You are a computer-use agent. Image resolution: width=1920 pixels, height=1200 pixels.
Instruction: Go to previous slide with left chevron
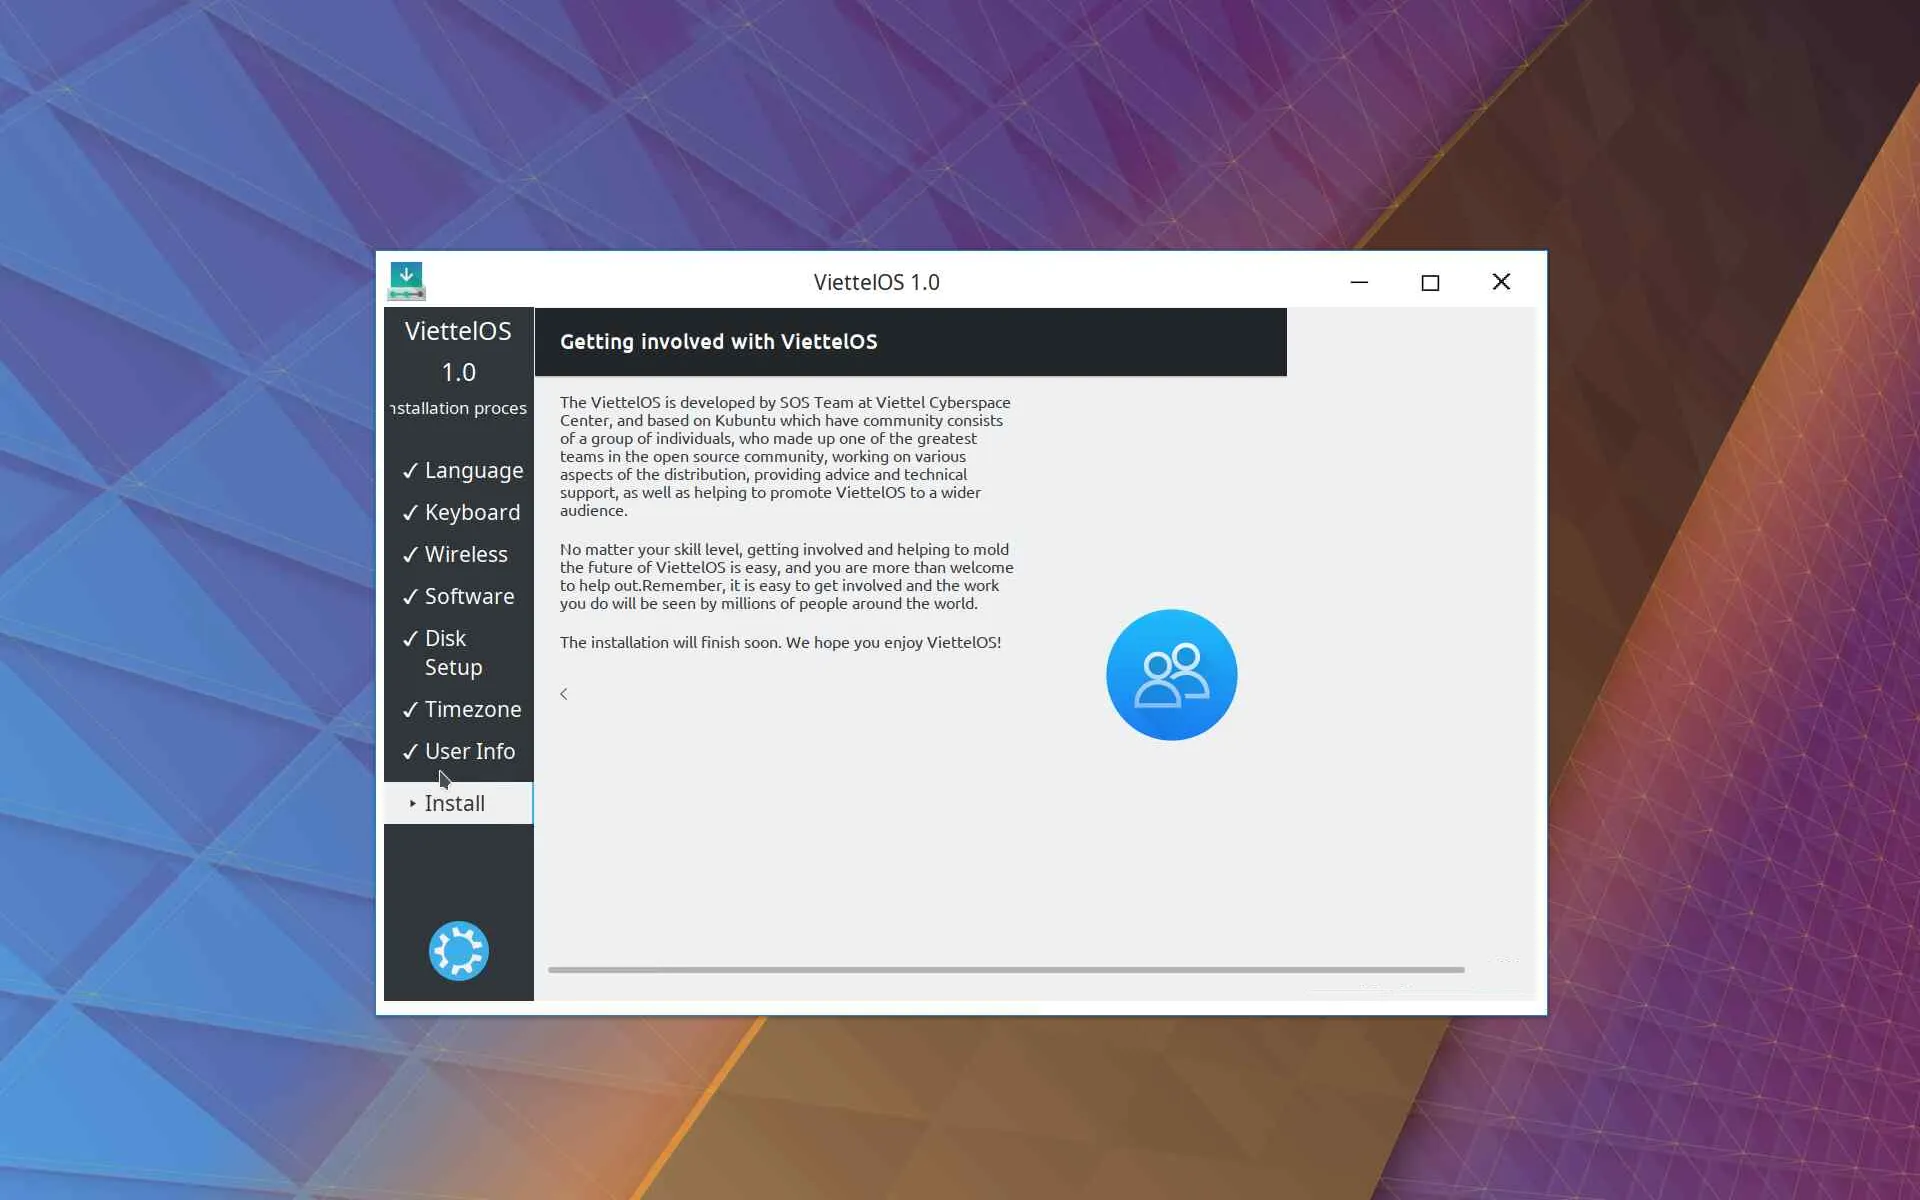[564, 694]
